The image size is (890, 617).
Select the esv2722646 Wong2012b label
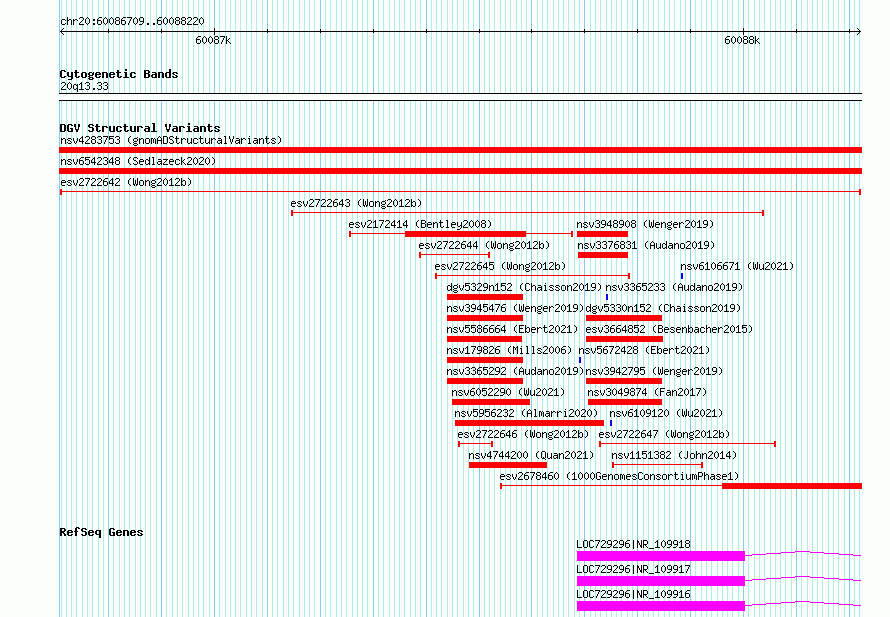tap(523, 434)
